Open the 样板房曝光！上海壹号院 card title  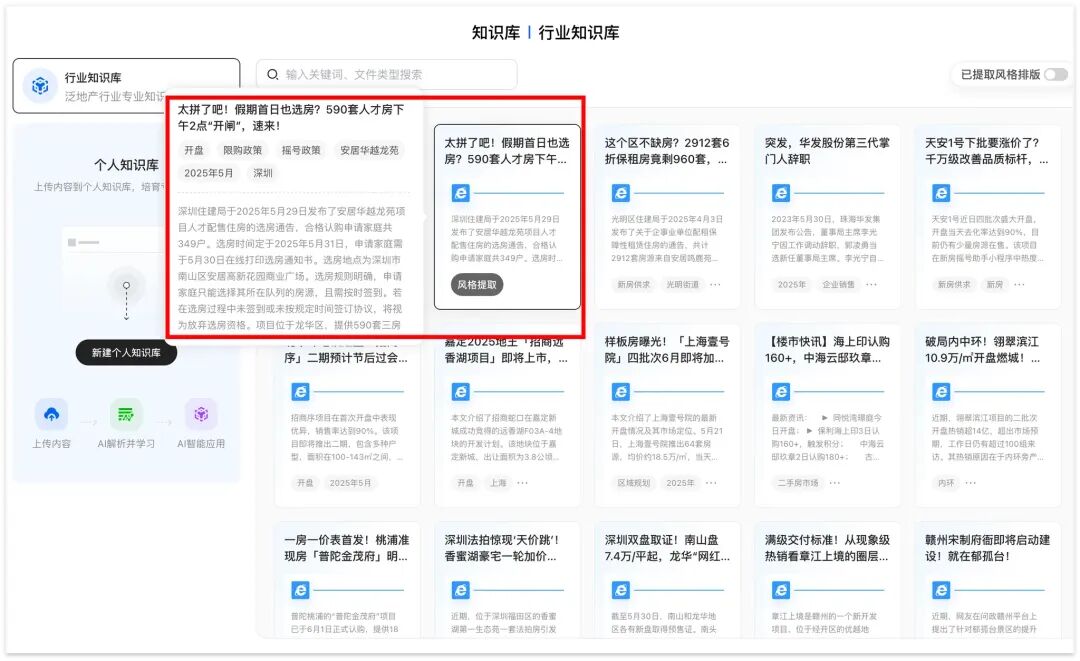(x=665, y=350)
